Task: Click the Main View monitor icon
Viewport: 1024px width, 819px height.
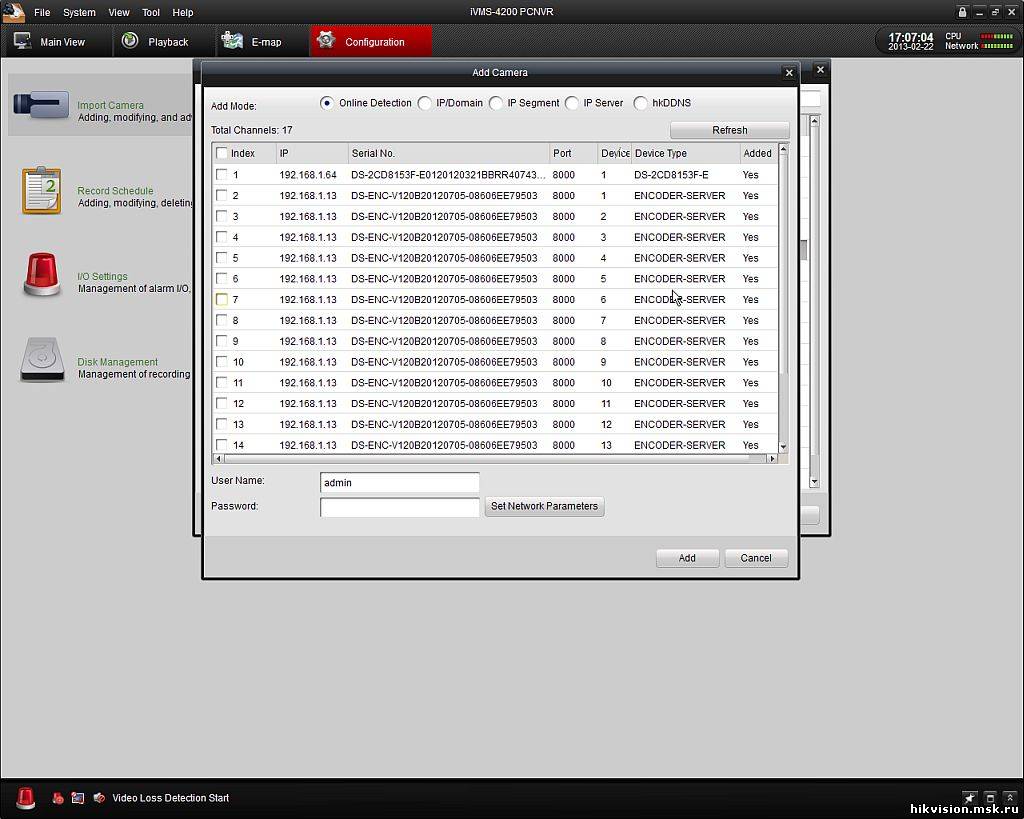Action: click(x=23, y=41)
